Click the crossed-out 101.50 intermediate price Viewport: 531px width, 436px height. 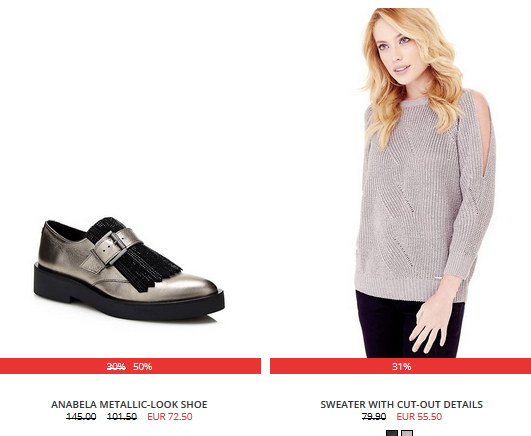[x=122, y=416]
